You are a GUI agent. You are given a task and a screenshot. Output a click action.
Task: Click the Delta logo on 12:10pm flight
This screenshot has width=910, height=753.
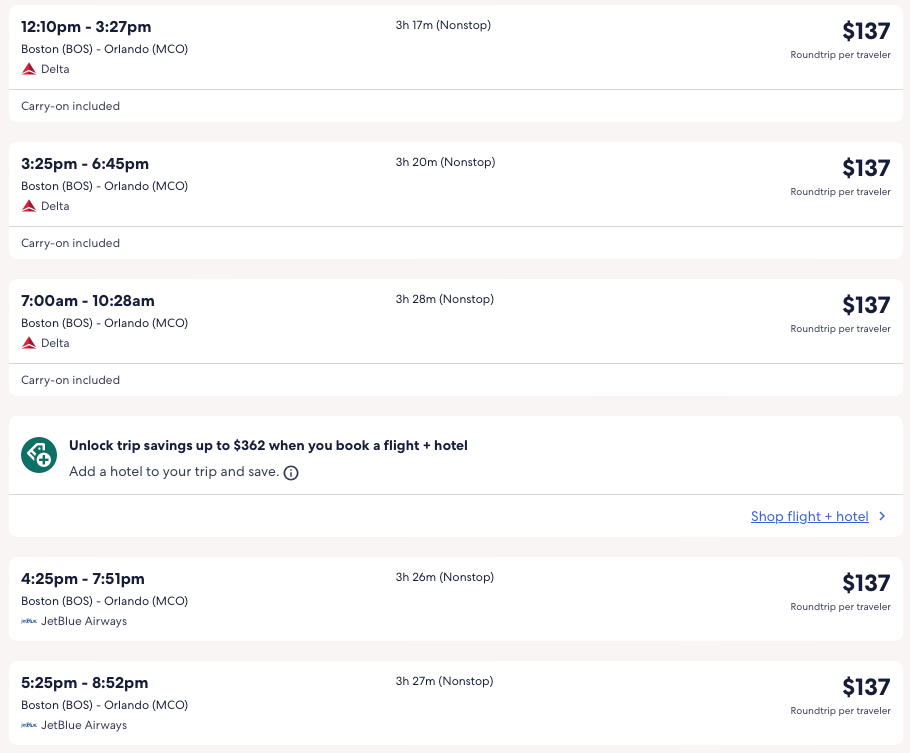pos(29,69)
